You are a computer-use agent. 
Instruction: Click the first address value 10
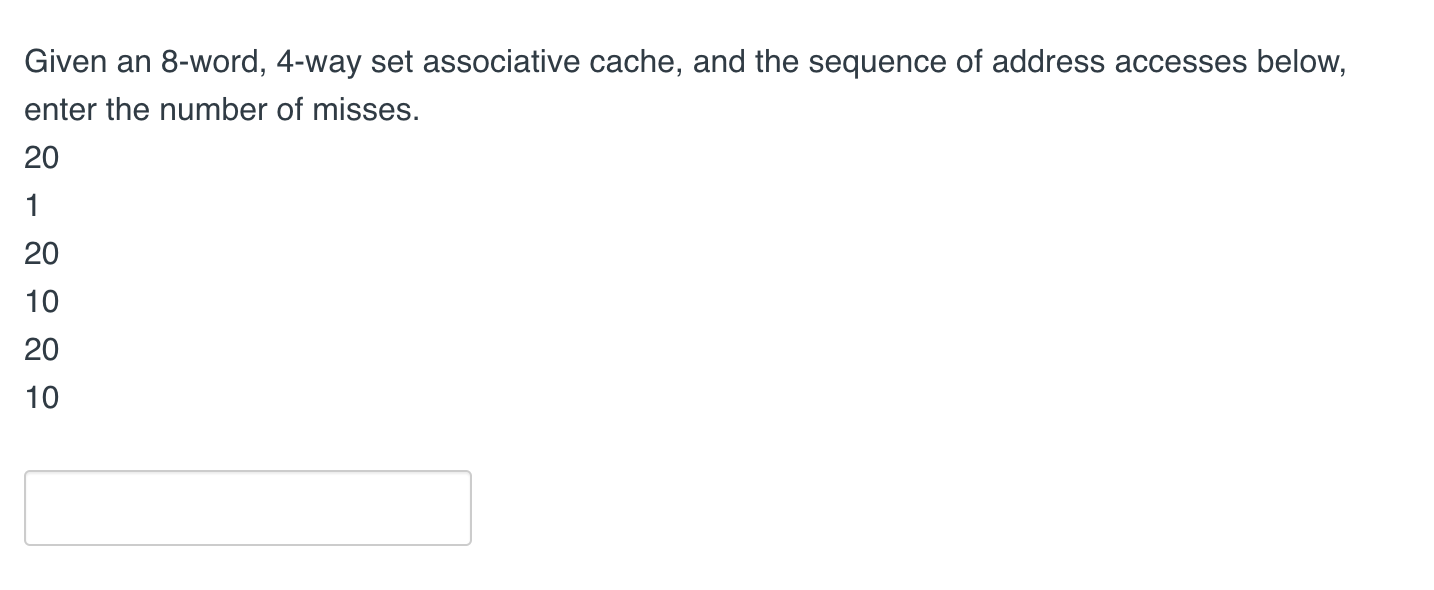[41, 301]
